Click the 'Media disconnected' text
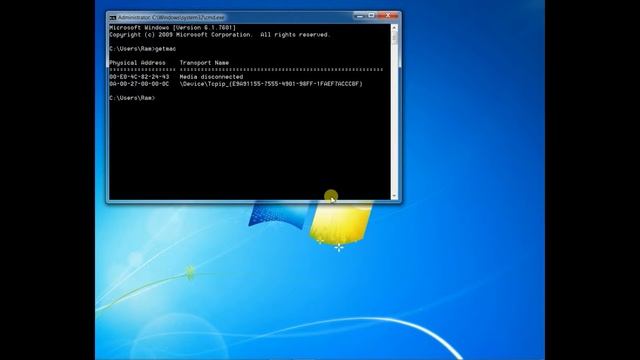This screenshot has width=640, height=360. coord(211,77)
